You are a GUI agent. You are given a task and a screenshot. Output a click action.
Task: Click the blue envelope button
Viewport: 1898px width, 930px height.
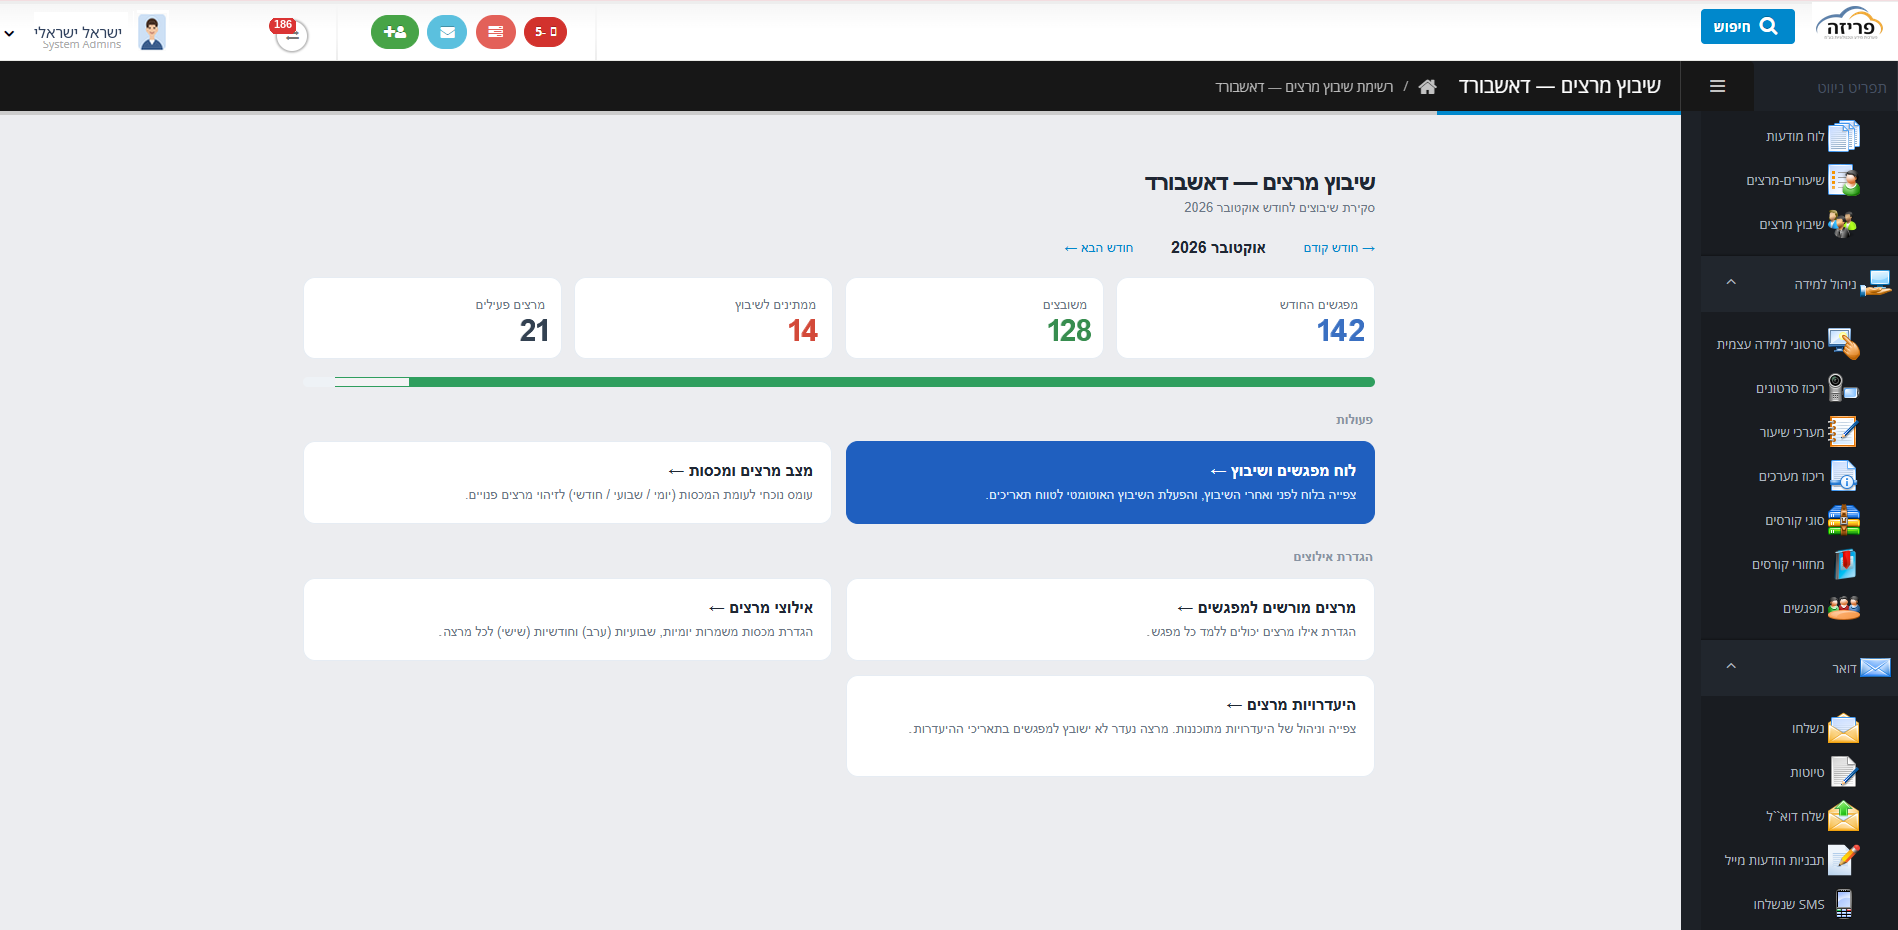point(447,32)
